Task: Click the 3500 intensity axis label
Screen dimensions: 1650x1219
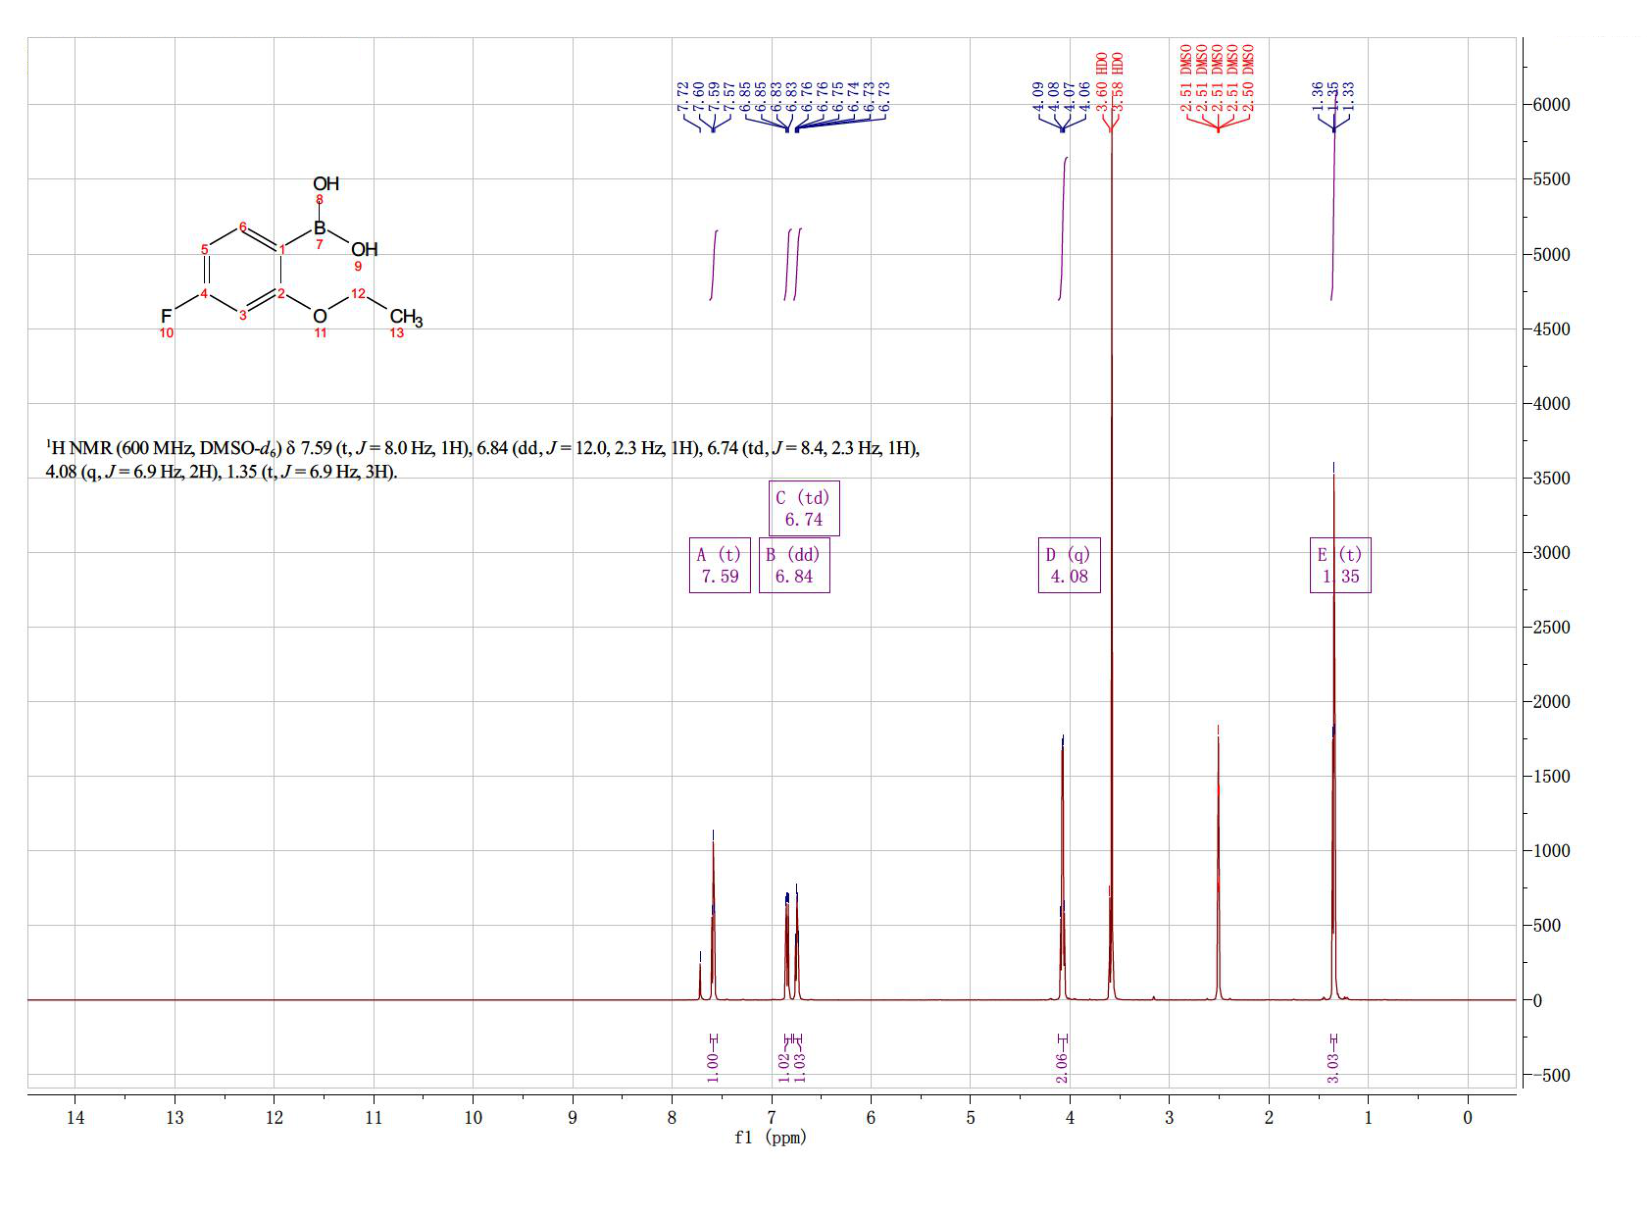Action: (1550, 478)
